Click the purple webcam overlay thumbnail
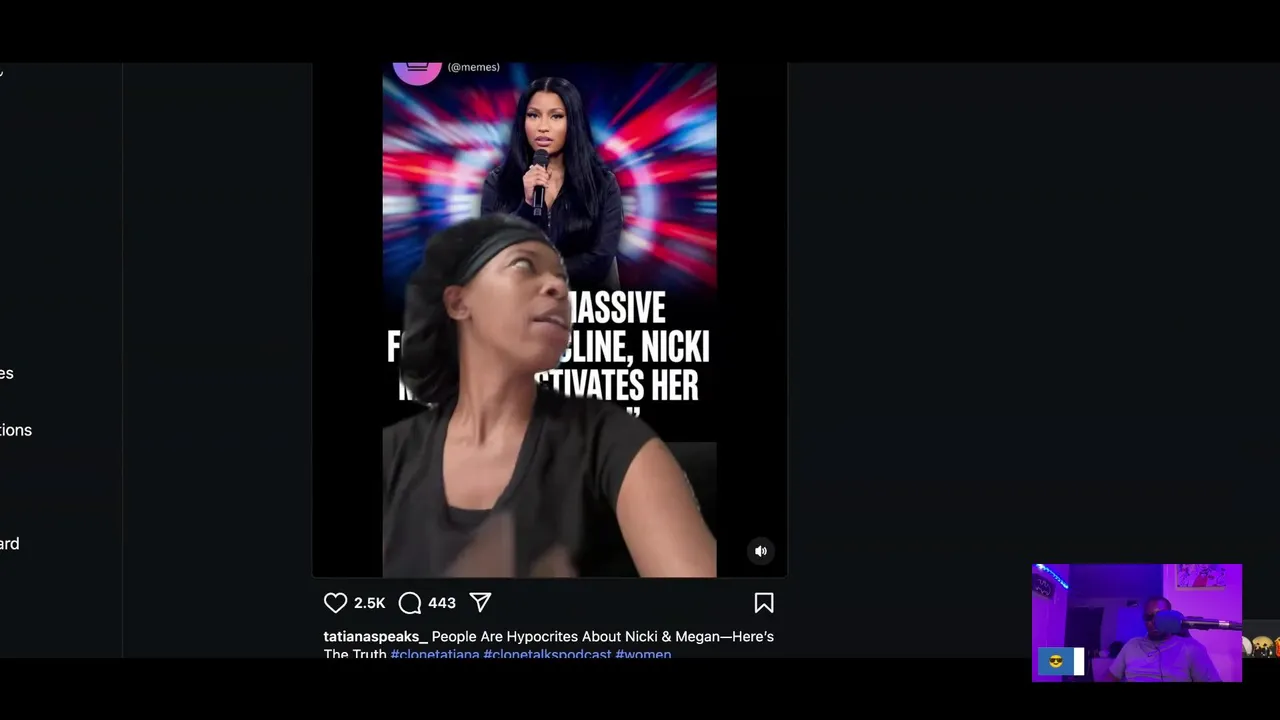 1137,623
